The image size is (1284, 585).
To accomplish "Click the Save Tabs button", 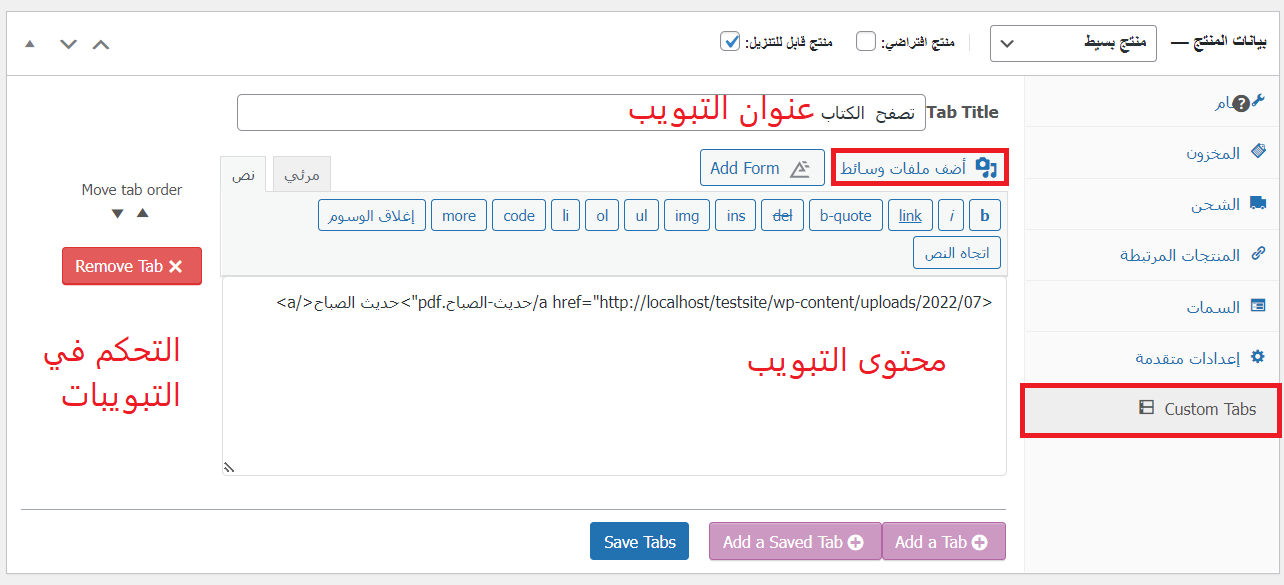I will 640,542.
